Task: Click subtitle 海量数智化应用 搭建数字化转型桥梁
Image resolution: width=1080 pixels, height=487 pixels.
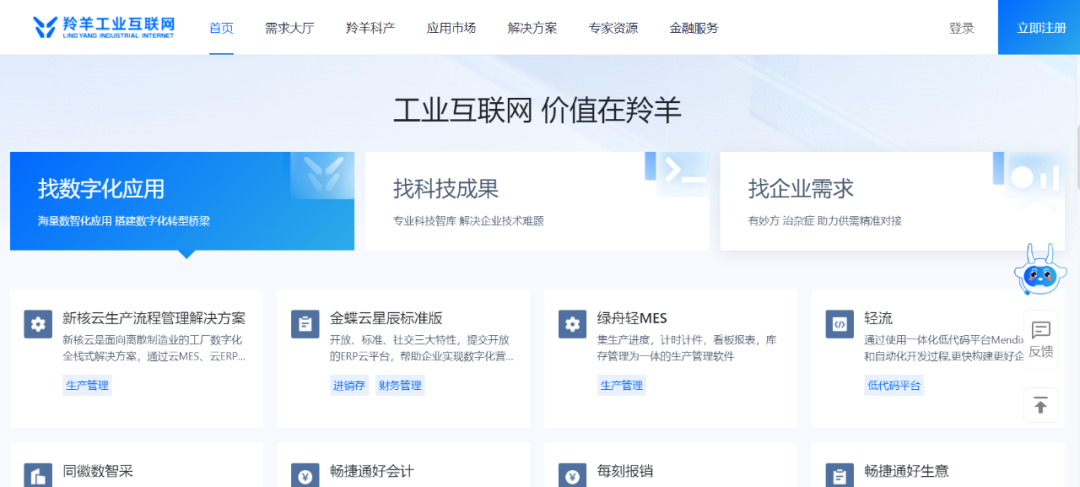Action: point(123,221)
